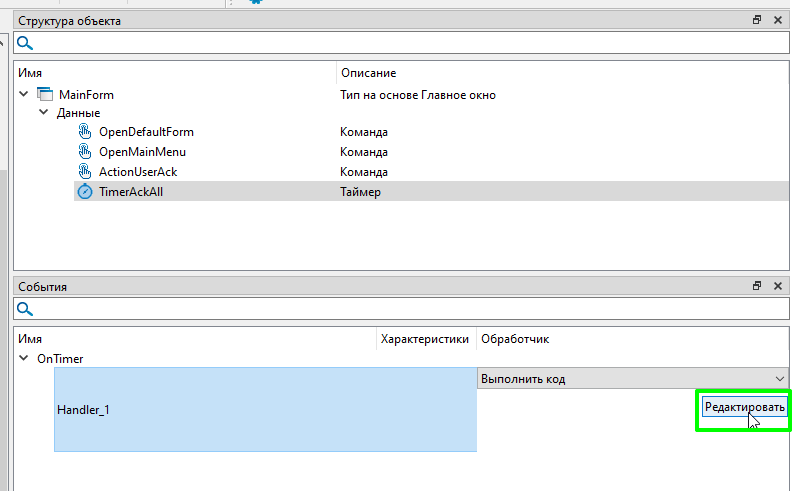Image resolution: width=795 pixels, height=491 pixels.
Task: Open the Выполнить код handler dropdown
Action: point(780,378)
